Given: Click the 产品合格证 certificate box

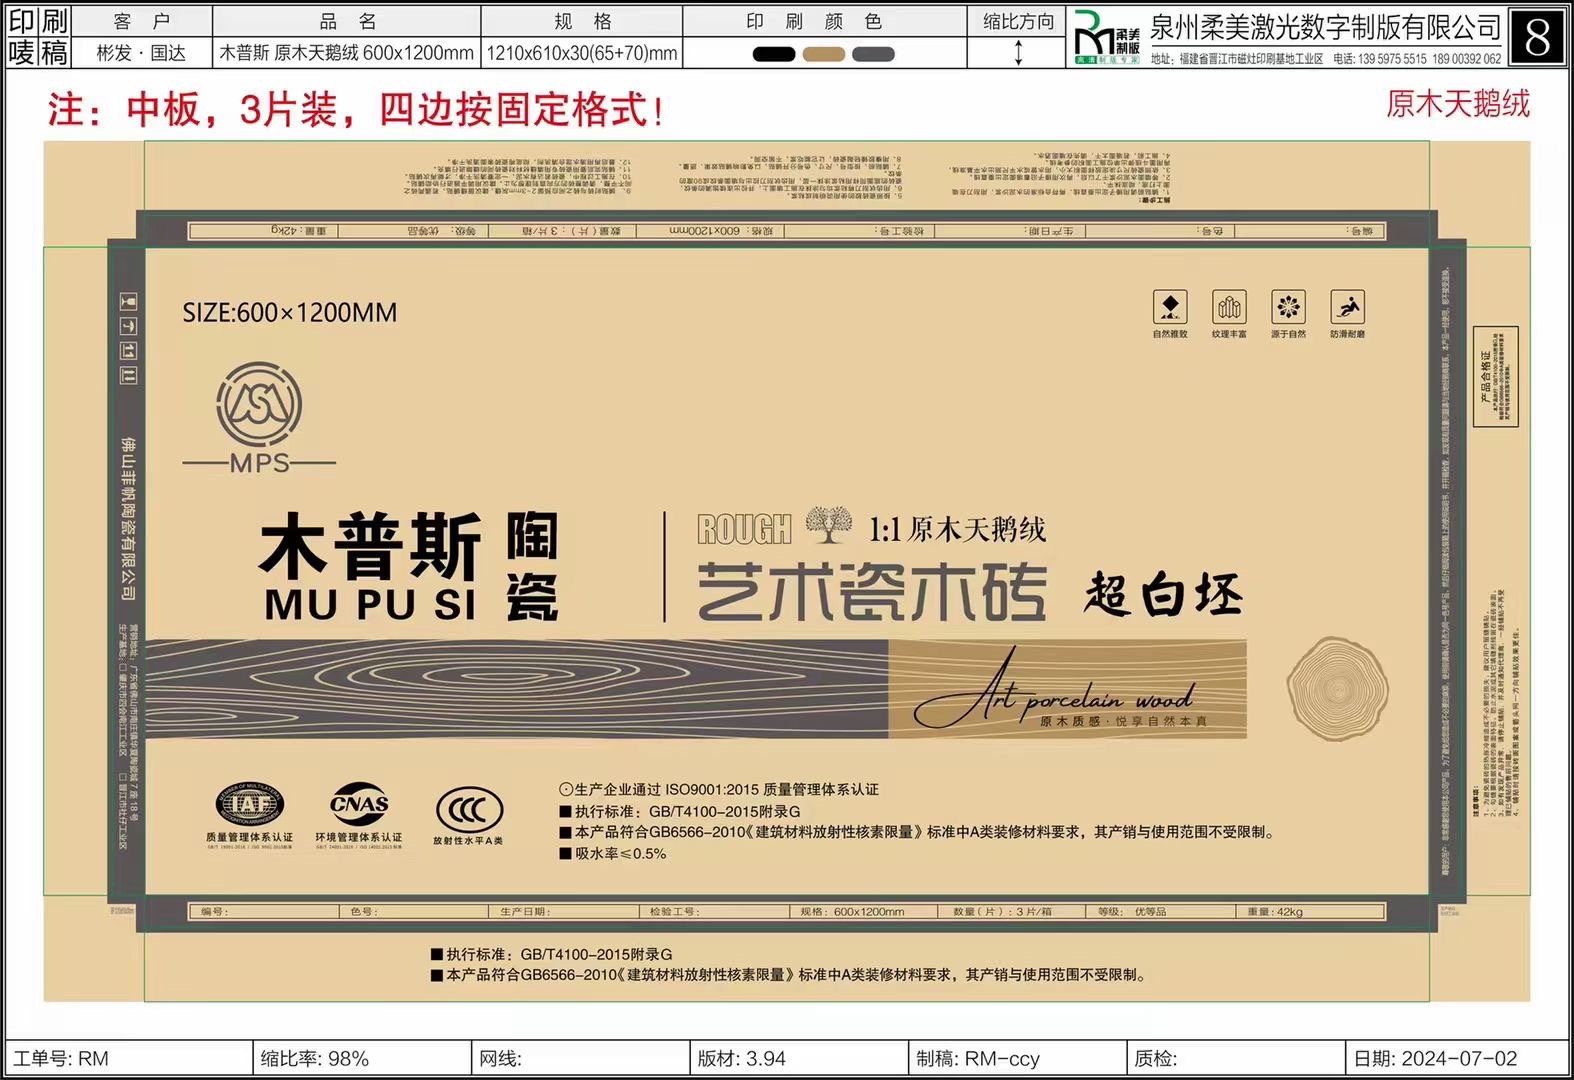Looking at the screenshot, I should pos(1496,377).
